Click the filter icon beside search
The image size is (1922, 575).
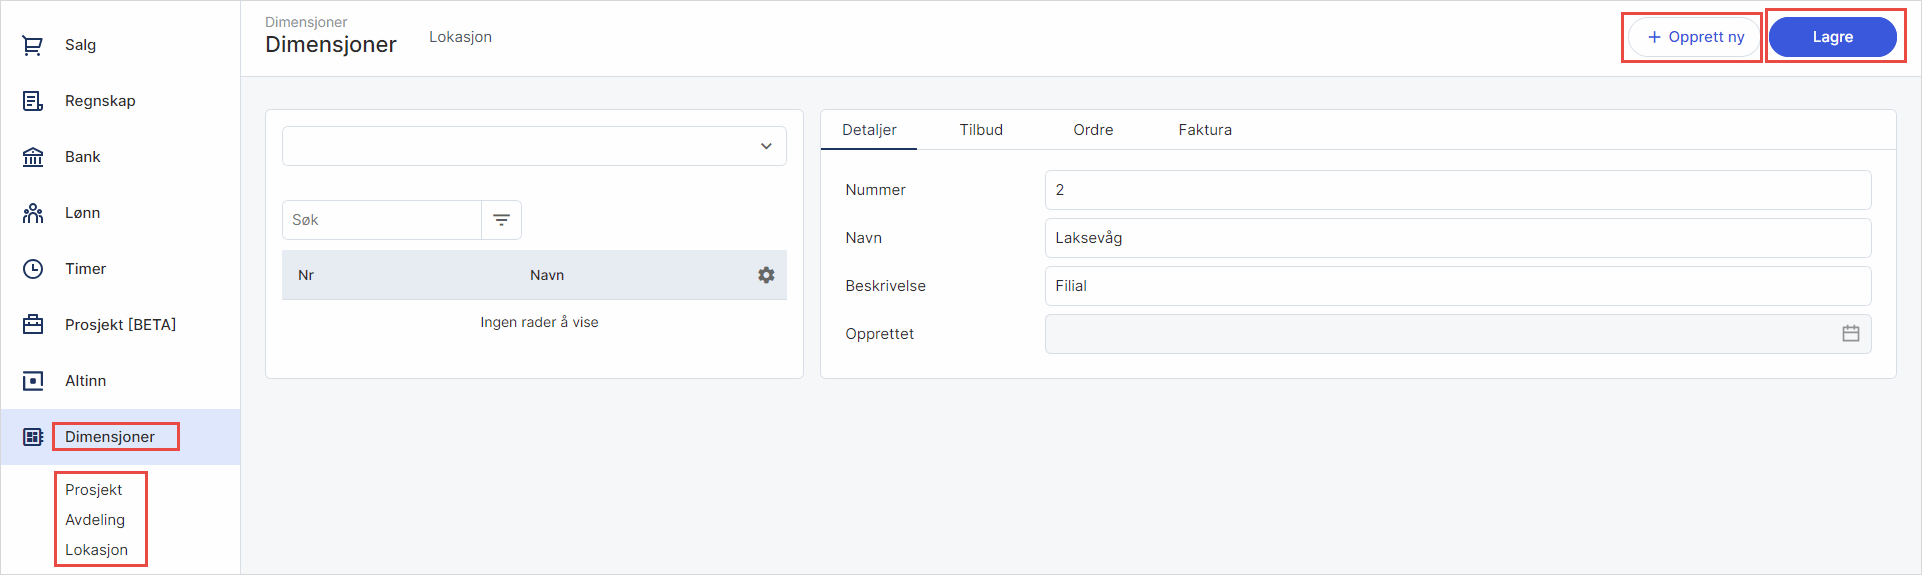point(502,220)
